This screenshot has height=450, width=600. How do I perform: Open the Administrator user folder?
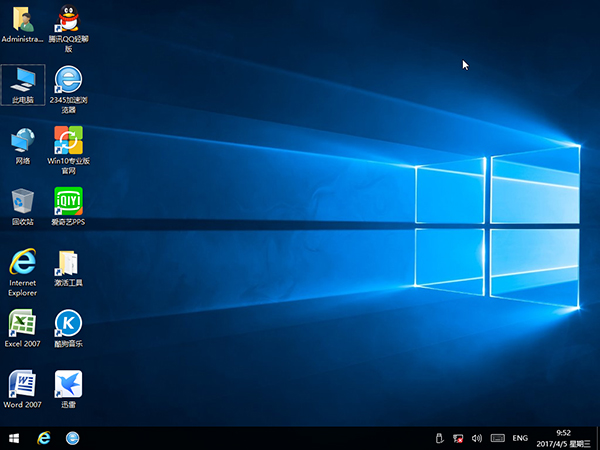[22, 20]
